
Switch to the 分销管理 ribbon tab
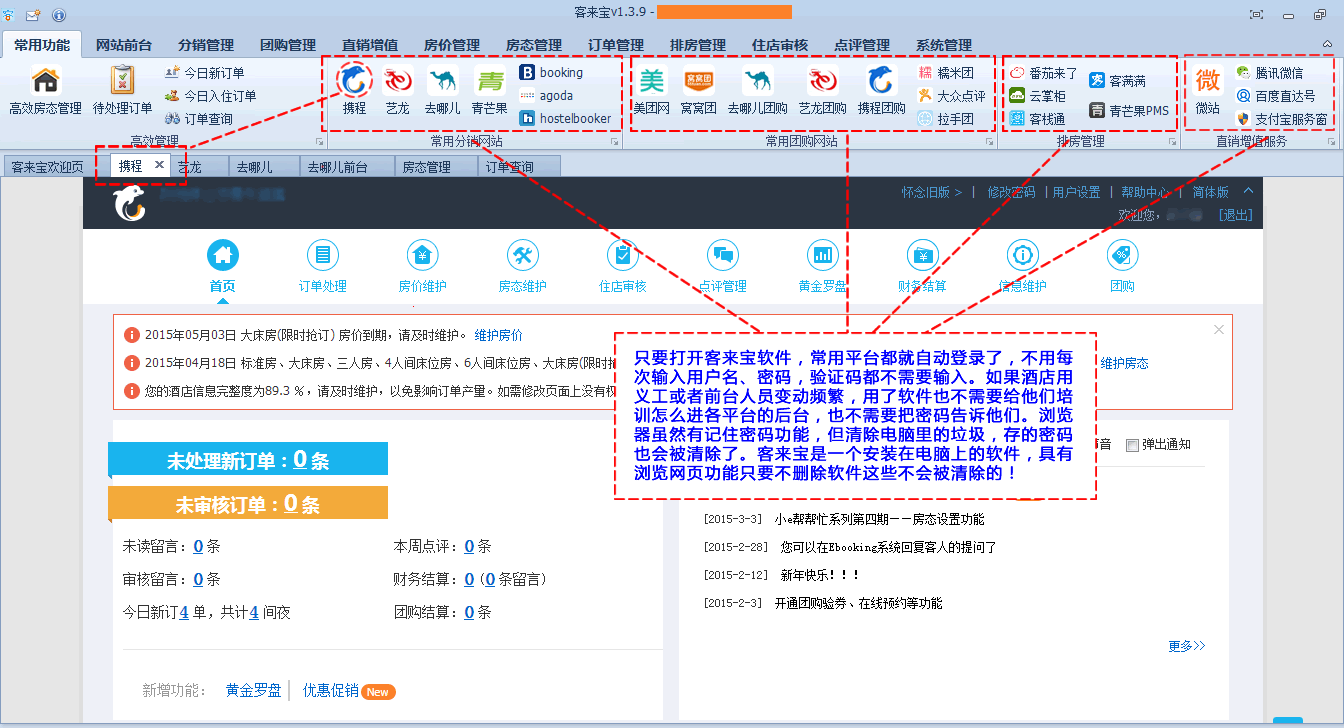coord(206,45)
